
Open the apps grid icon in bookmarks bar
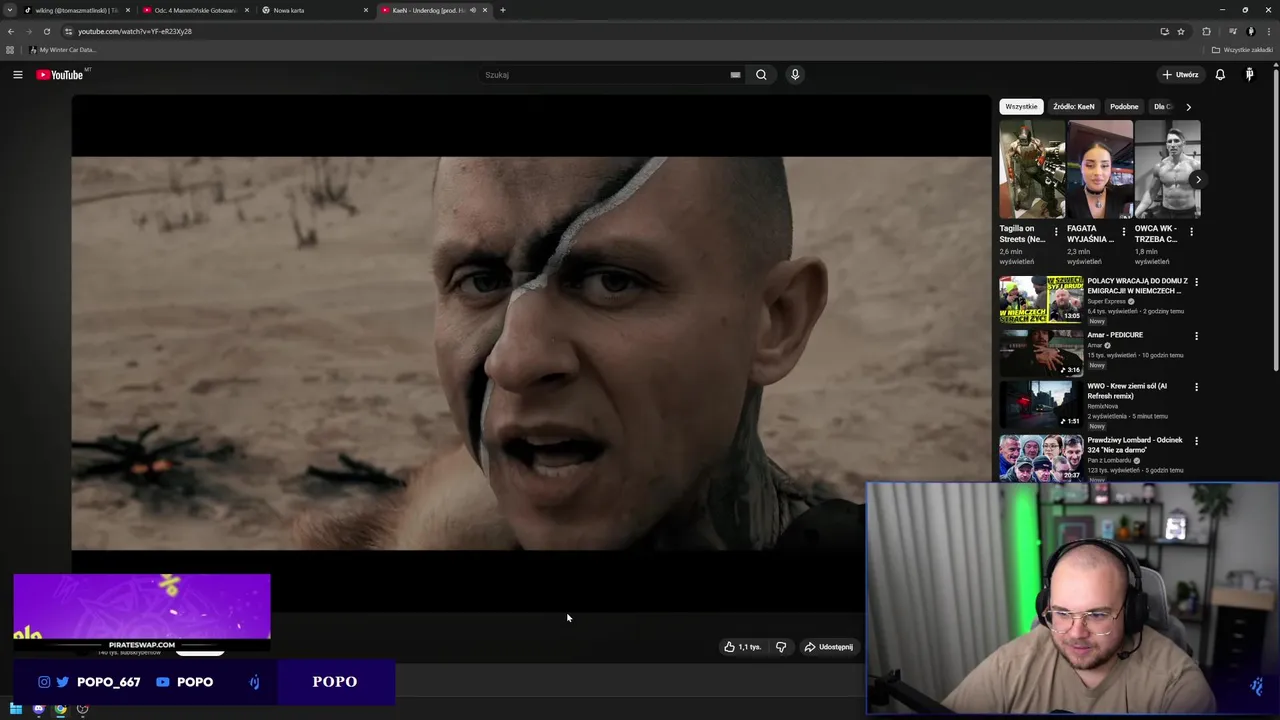click(x=10, y=50)
